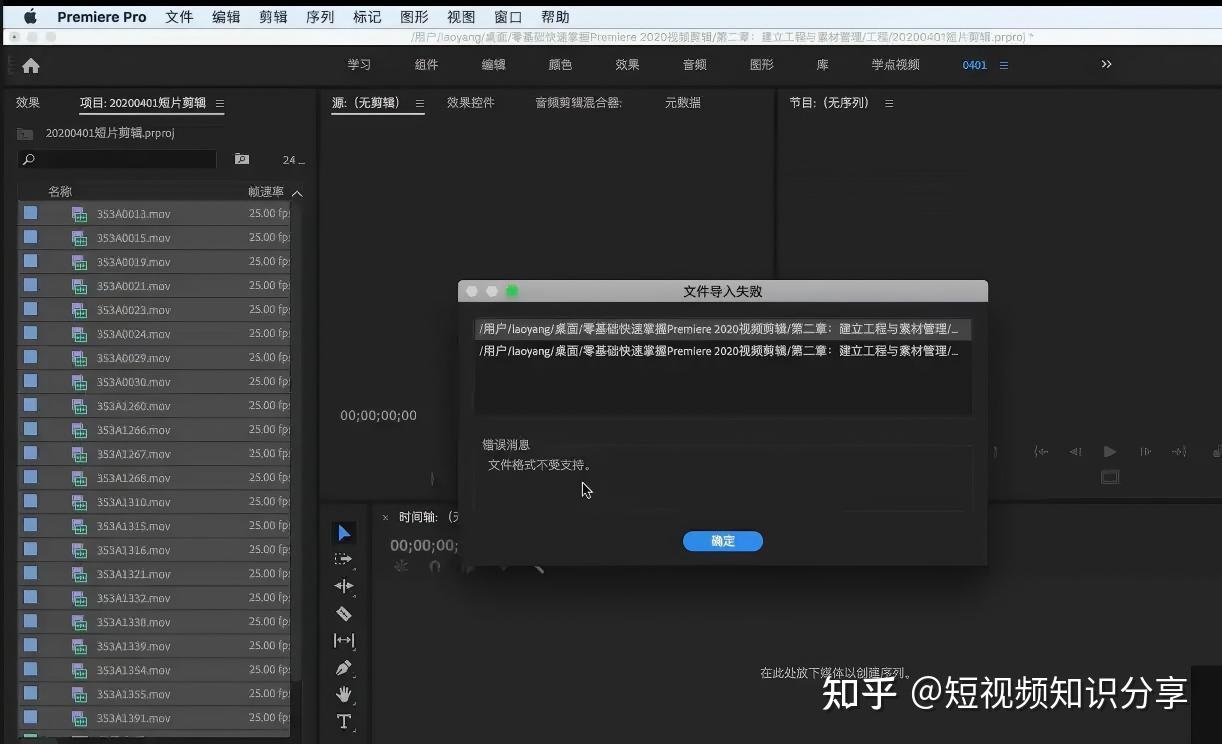This screenshot has height=744, width=1222.
Task: Click the Home icon in the top toolbar
Action: 30,64
